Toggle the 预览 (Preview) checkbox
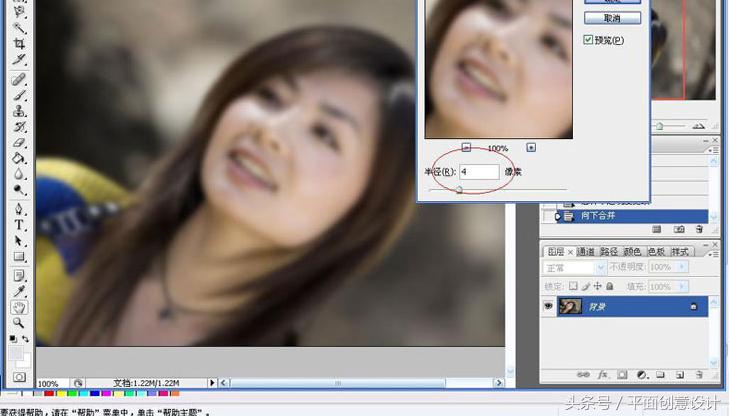Image resolution: width=730 pixels, height=416 pixels. coord(588,40)
